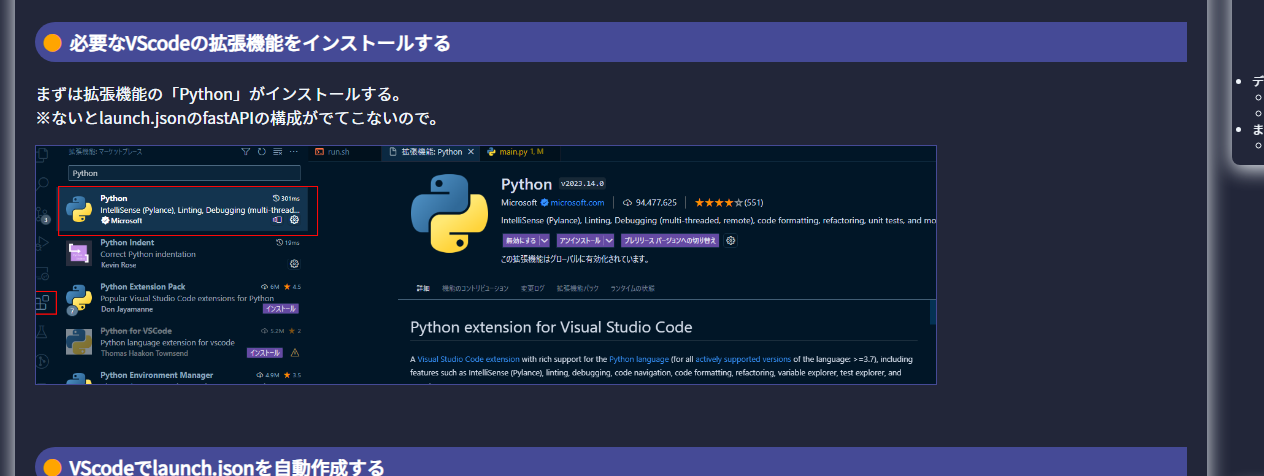Click the large Python logo in details
Image resolution: width=1264 pixels, height=476 pixels.
tap(449, 213)
